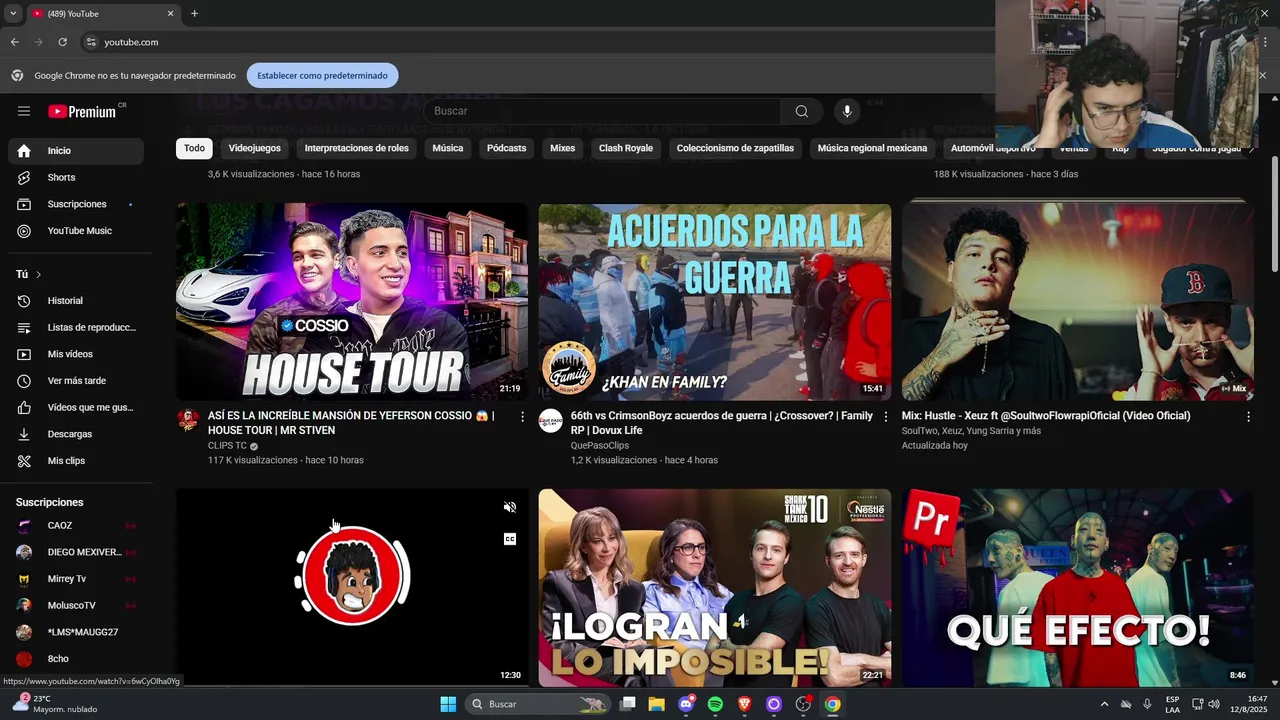Open YouTube Music in sidebar
This screenshot has width=1280, height=720.
click(76, 231)
